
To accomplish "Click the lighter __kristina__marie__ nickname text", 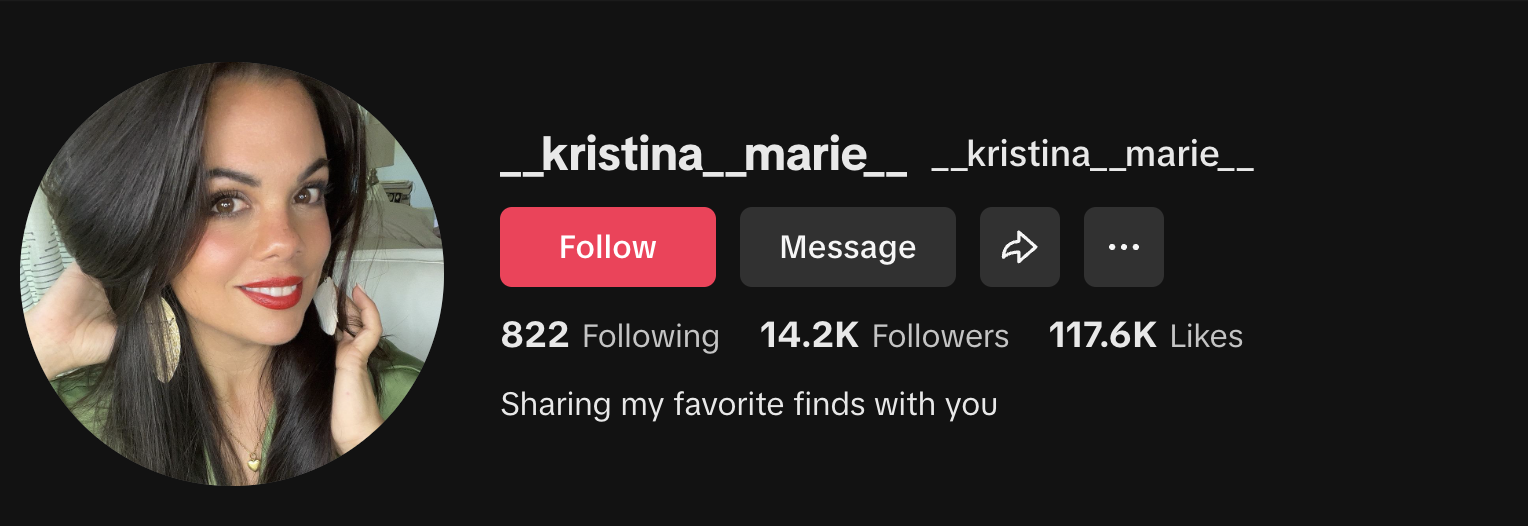I will [x=1092, y=156].
